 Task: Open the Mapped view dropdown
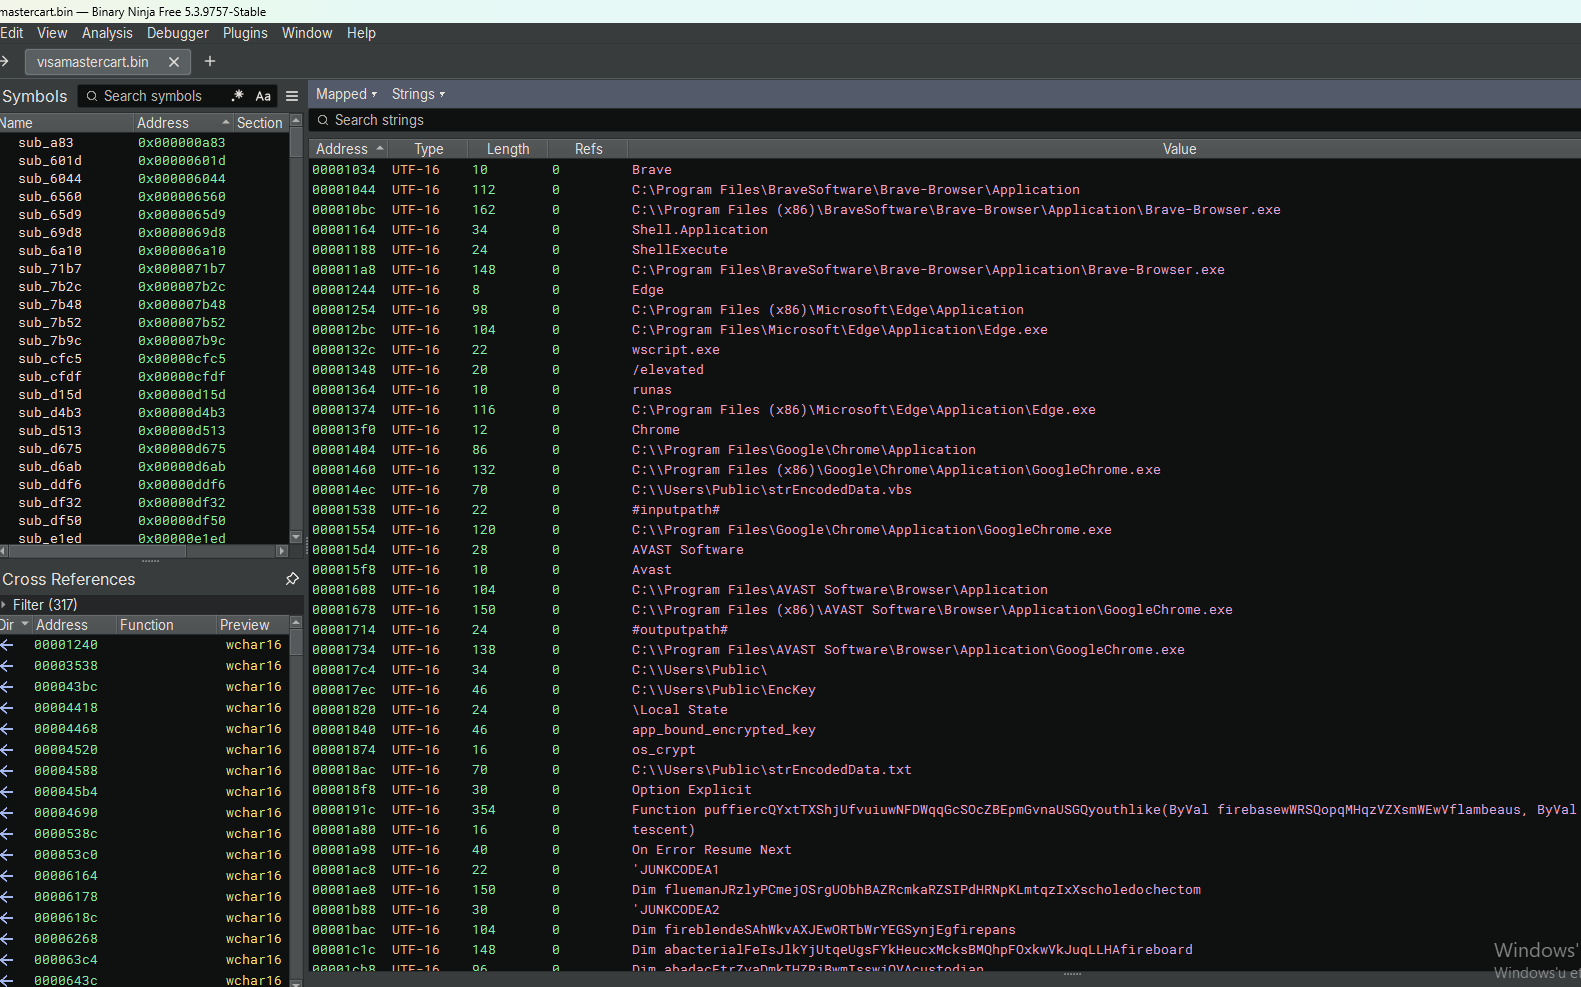point(346,94)
